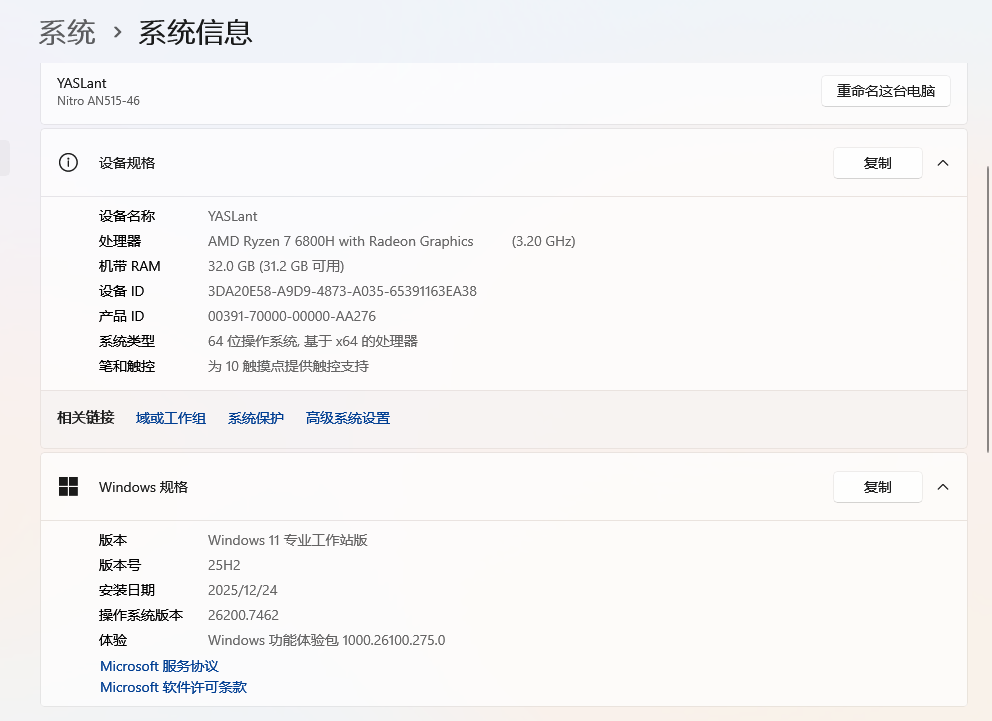The width and height of the screenshot is (992, 721).
Task: Select product ID 00391-70000-00000-AA276
Action: click(x=292, y=316)
